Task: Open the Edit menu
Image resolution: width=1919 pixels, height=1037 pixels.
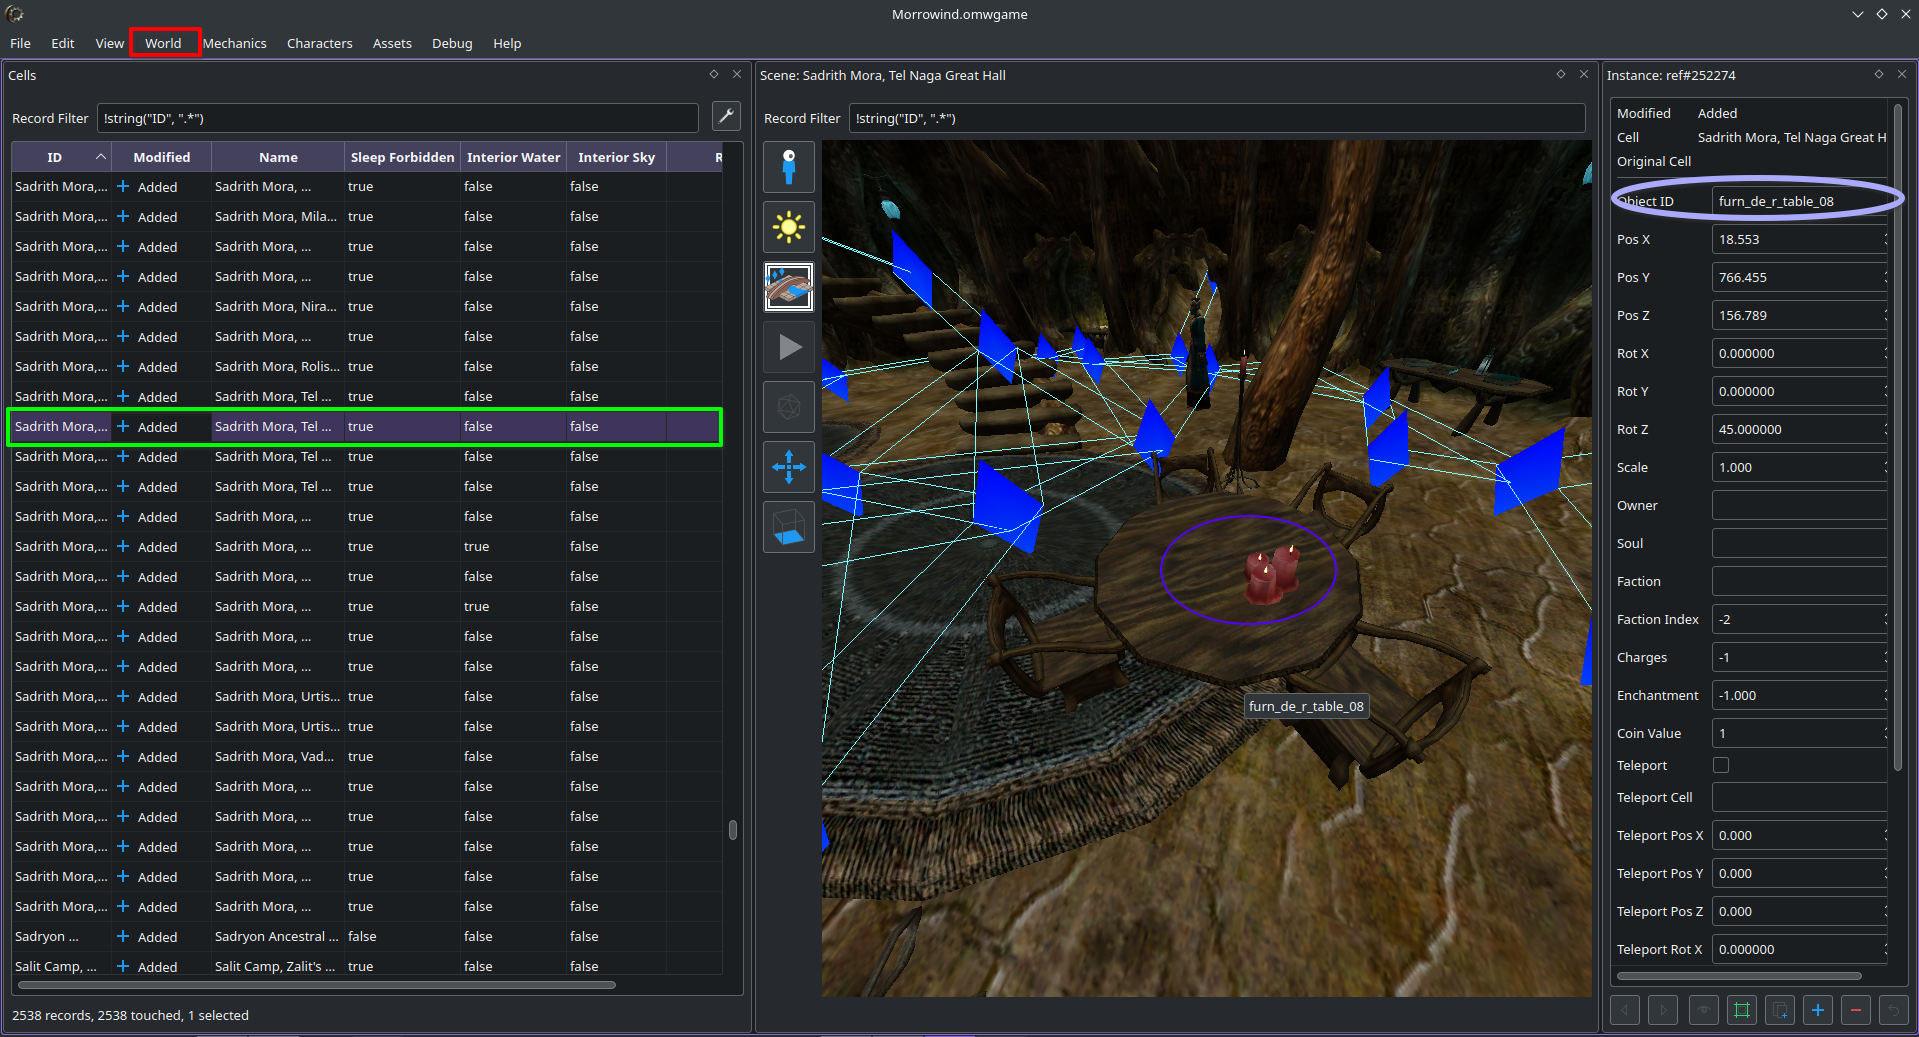Action: point(63,43)
